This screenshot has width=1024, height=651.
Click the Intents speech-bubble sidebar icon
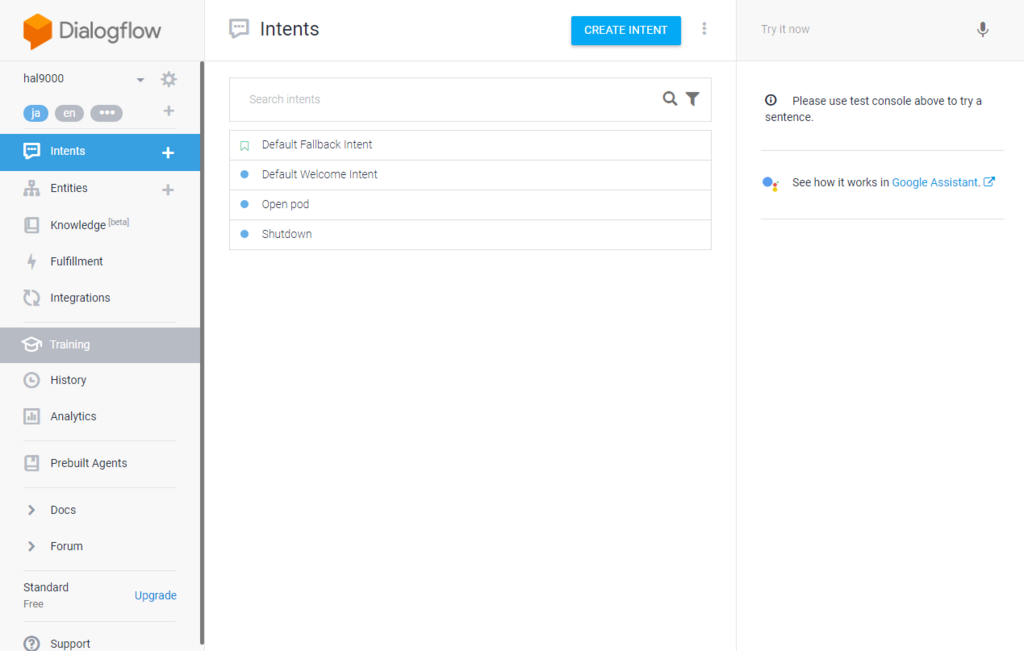(x=31, y=151)
